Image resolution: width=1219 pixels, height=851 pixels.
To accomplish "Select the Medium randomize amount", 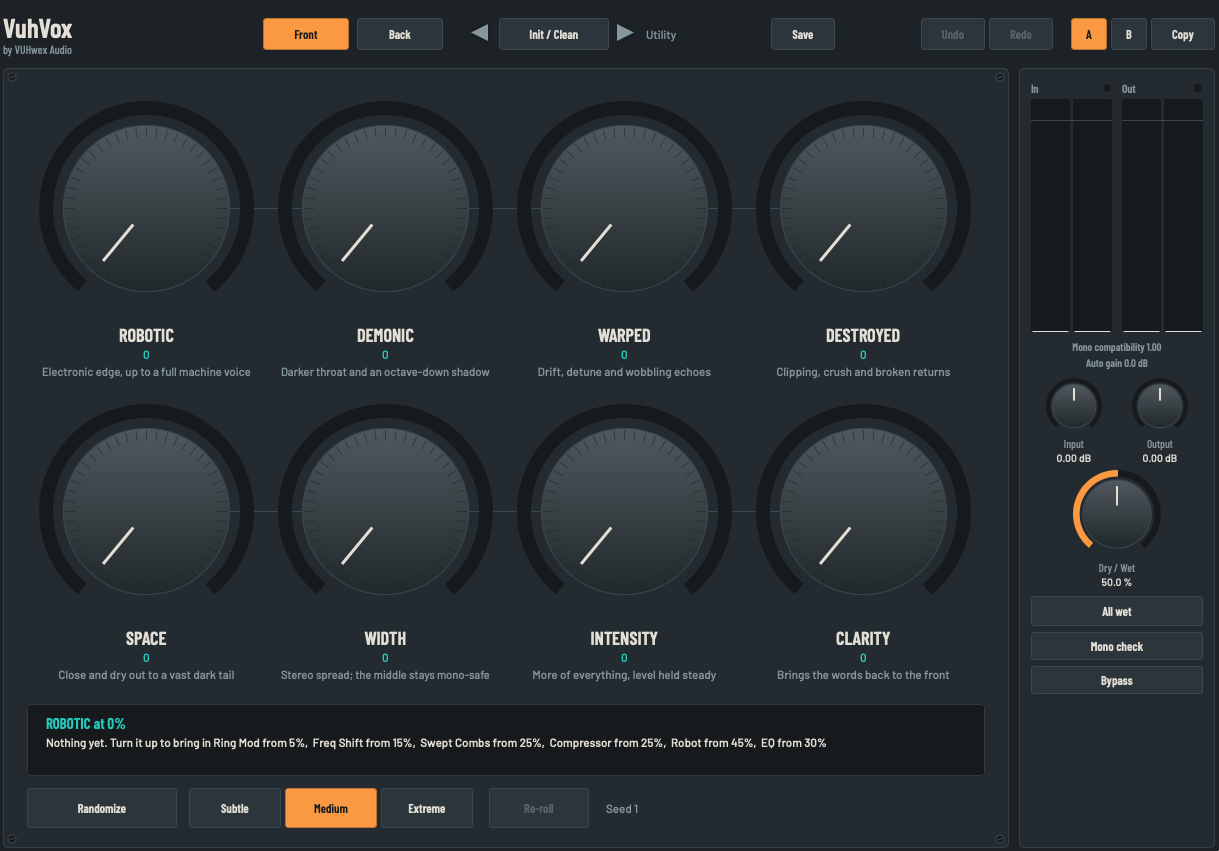I will click(x=331, y=808).
